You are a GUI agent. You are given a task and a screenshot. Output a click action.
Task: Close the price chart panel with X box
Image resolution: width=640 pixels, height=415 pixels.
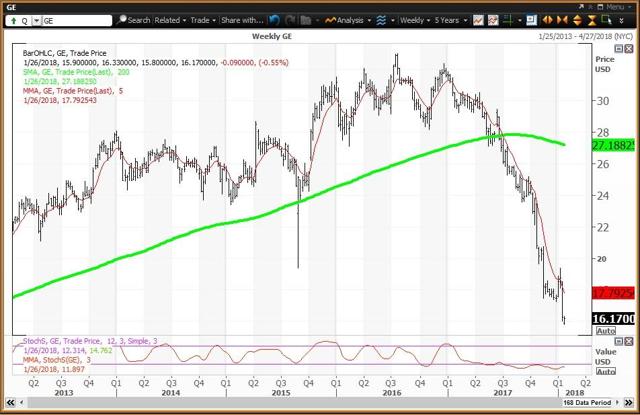coord(628,49)
